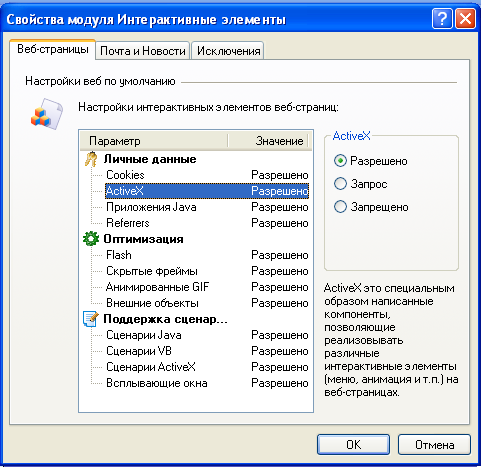481x467 pixels.
Task: Click the Отмена button
Action: [x=434, y=444]
